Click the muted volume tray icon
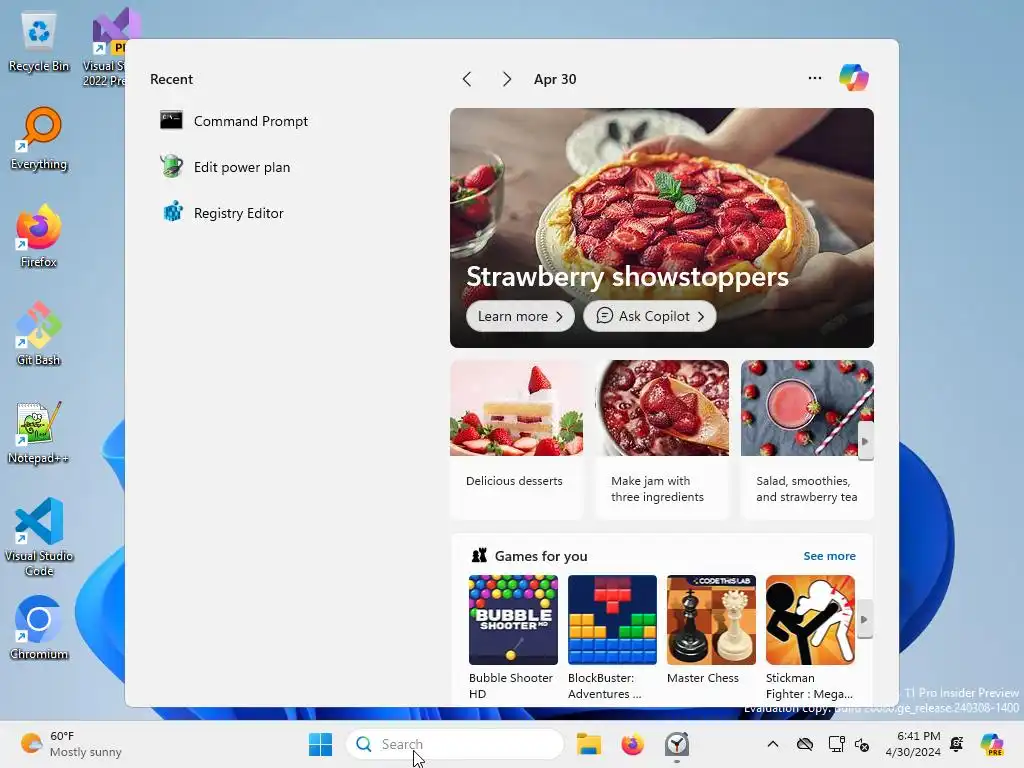The image size is (1024, 768). [862, 744]
